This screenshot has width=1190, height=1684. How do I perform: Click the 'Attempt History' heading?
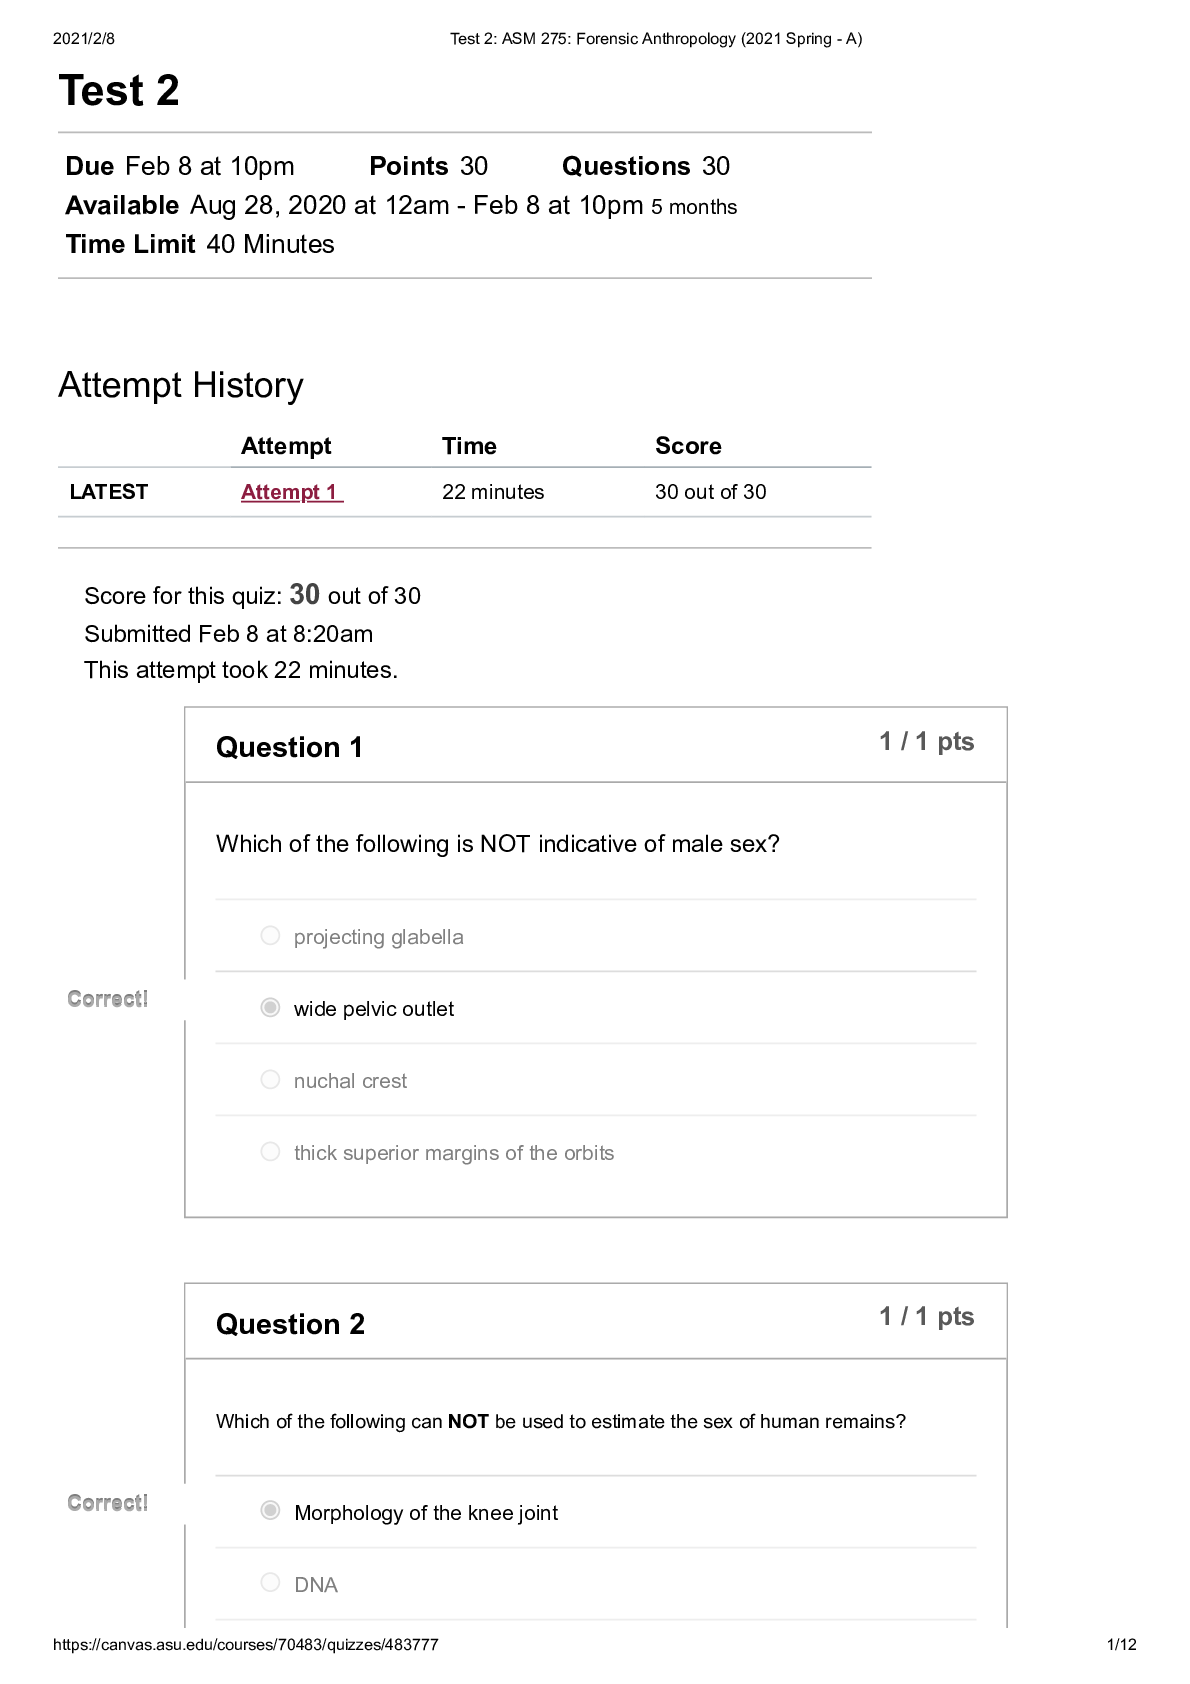click(181, 385)
